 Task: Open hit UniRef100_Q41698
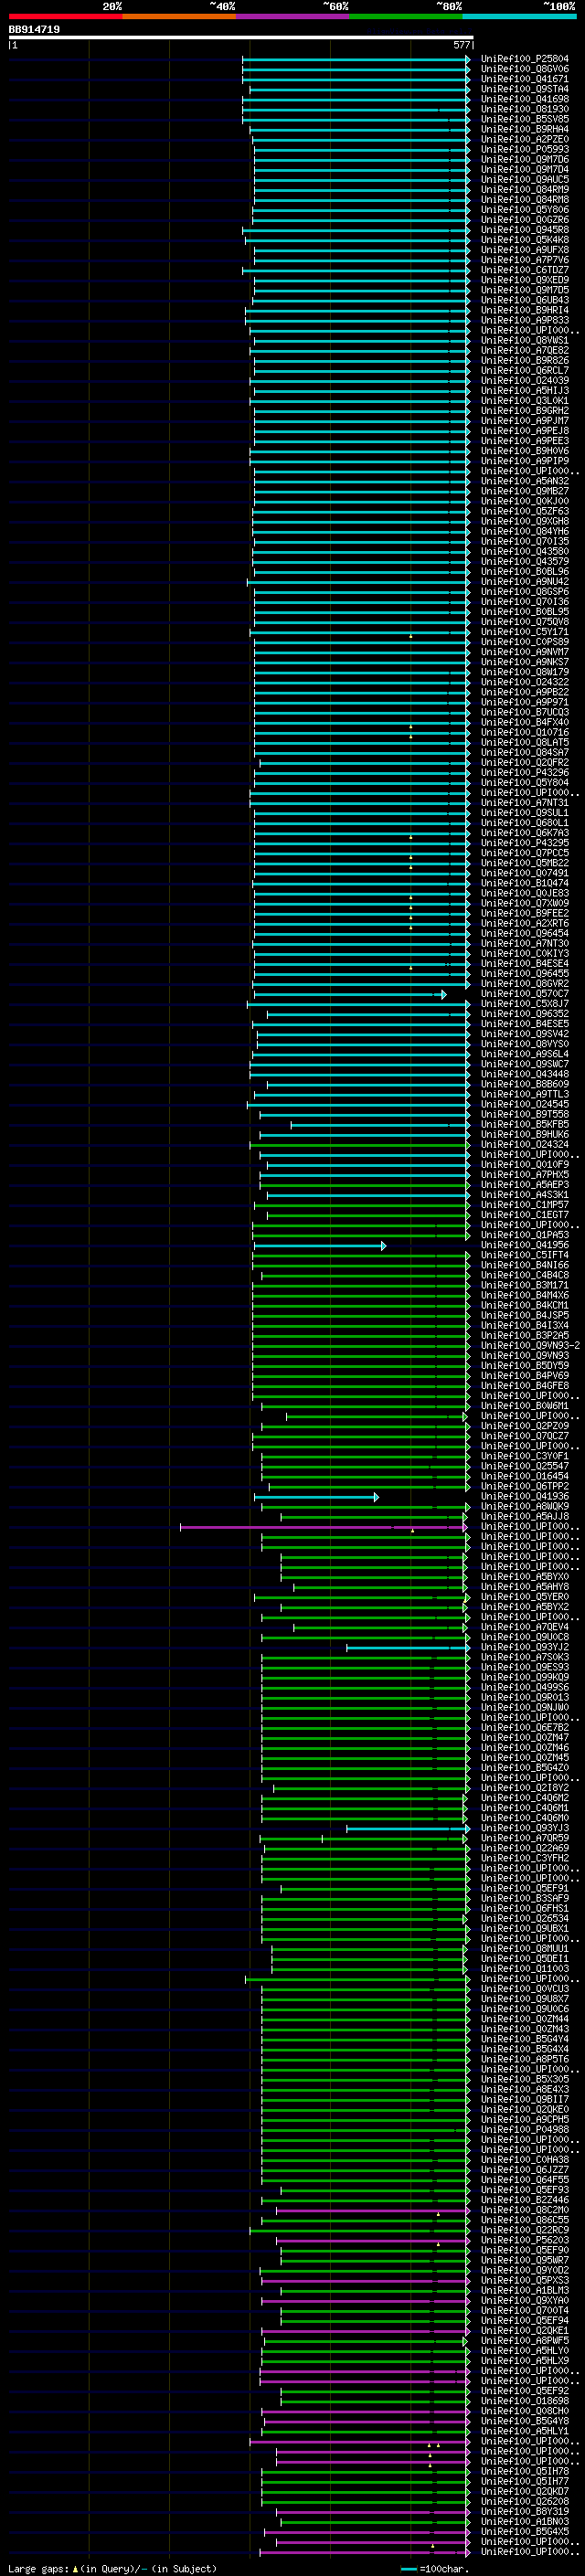[524, 99]
